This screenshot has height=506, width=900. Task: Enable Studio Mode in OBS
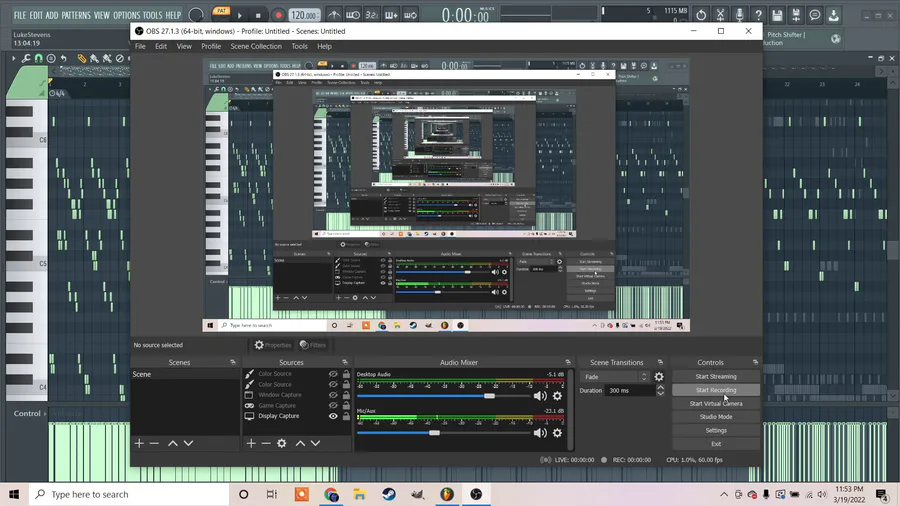[x=716, y=417]
